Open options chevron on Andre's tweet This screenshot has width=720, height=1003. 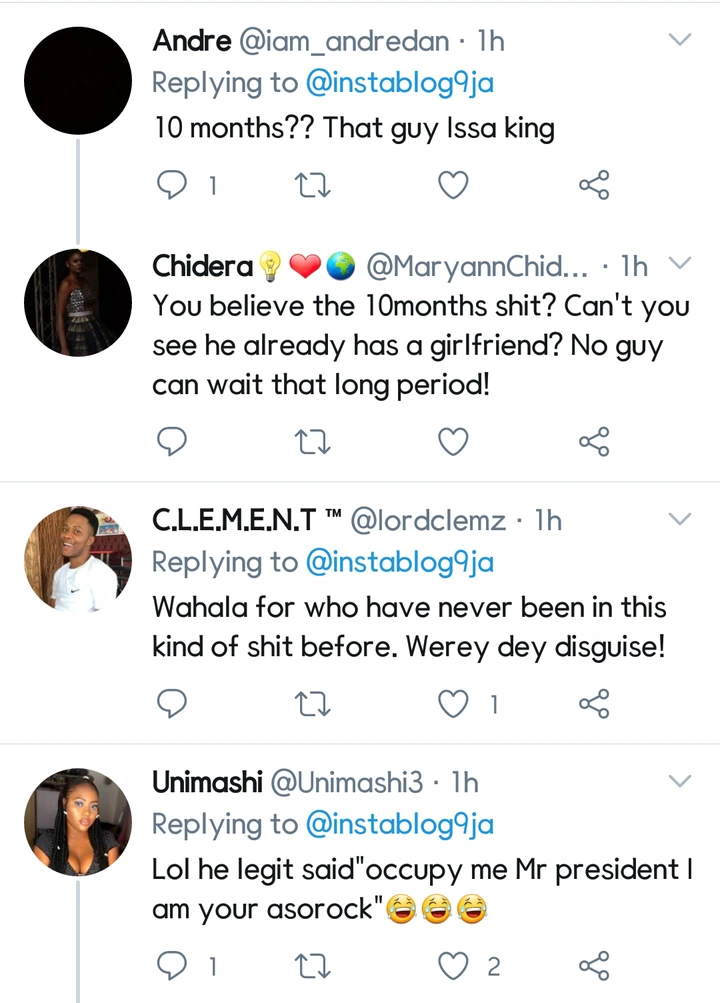pos(680,41)
